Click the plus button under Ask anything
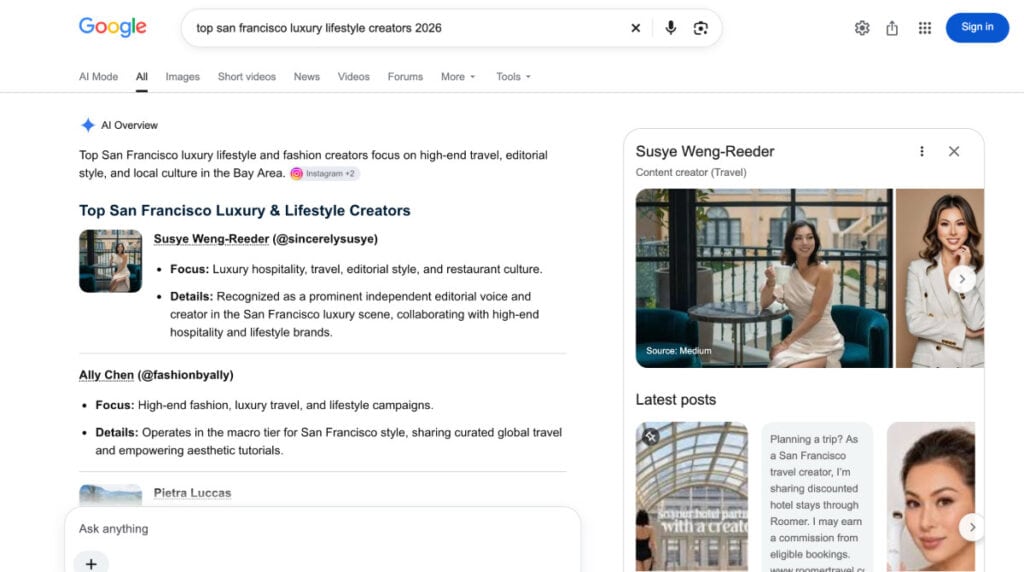This screenshot has width=1024, height=572. pos(91,564)
